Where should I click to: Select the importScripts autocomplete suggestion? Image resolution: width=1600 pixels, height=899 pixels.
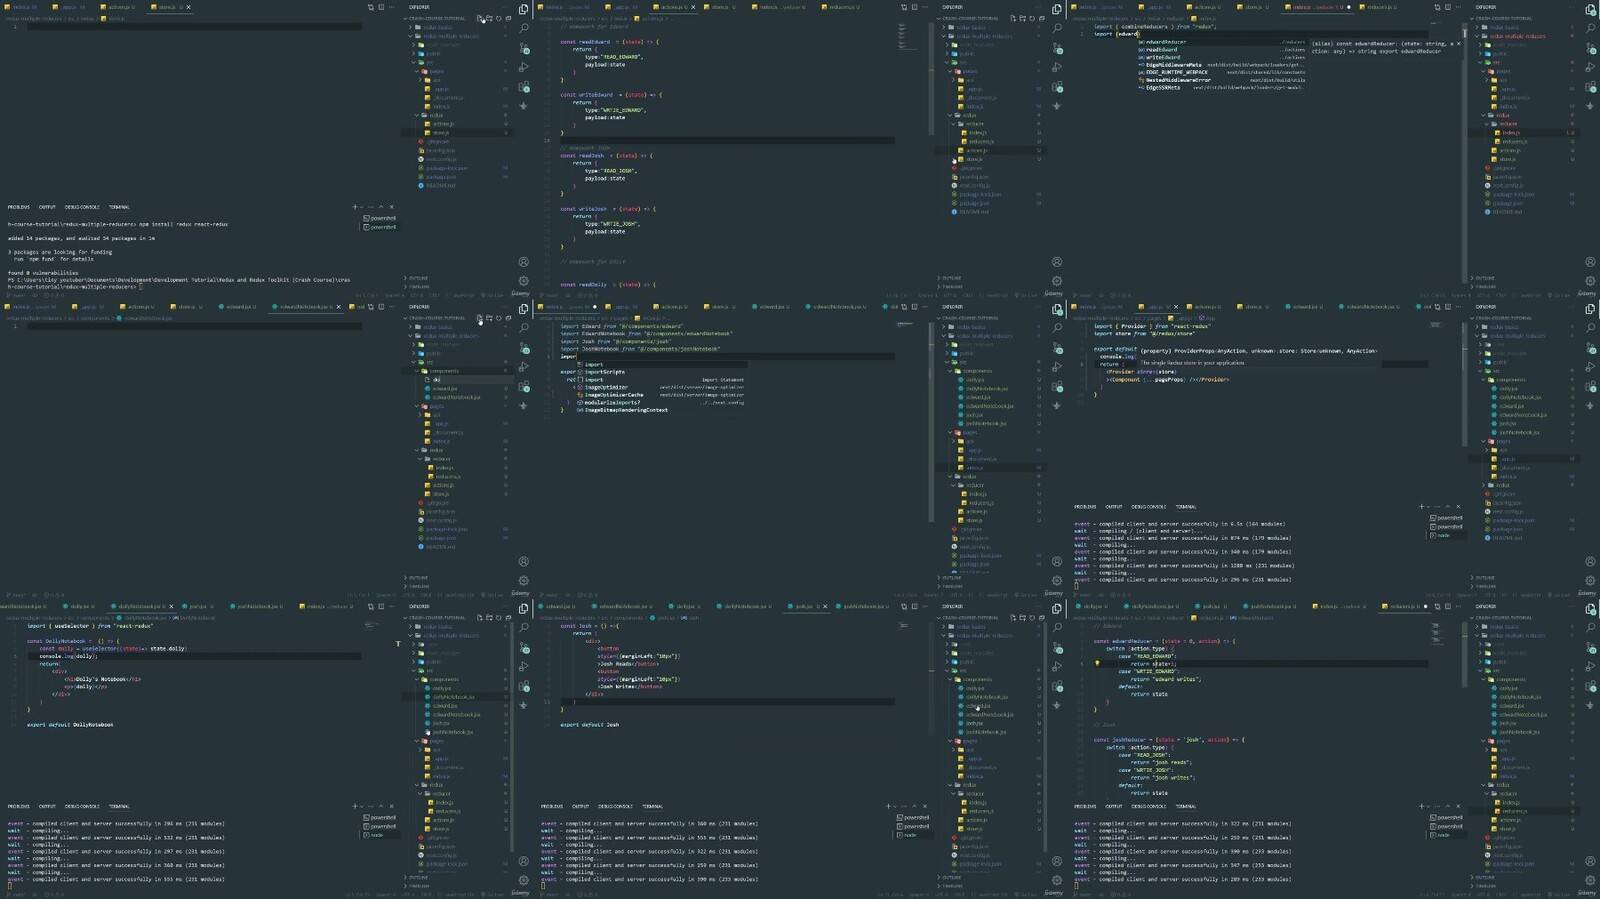click(x=664, y=372)
